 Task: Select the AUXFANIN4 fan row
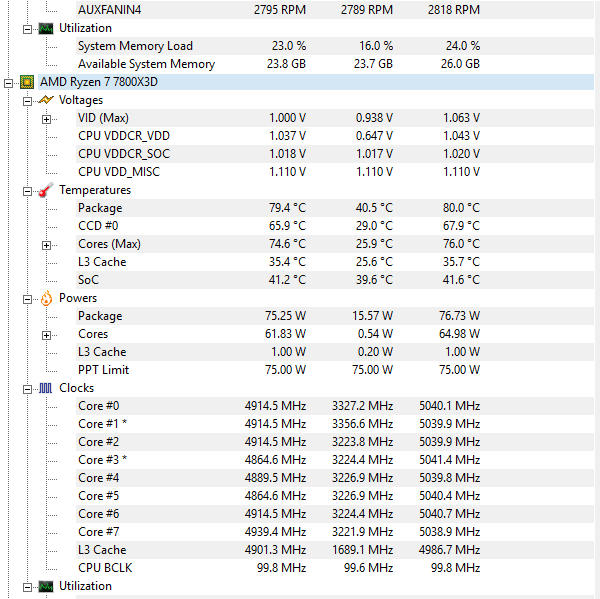click(x=335, y=10)
